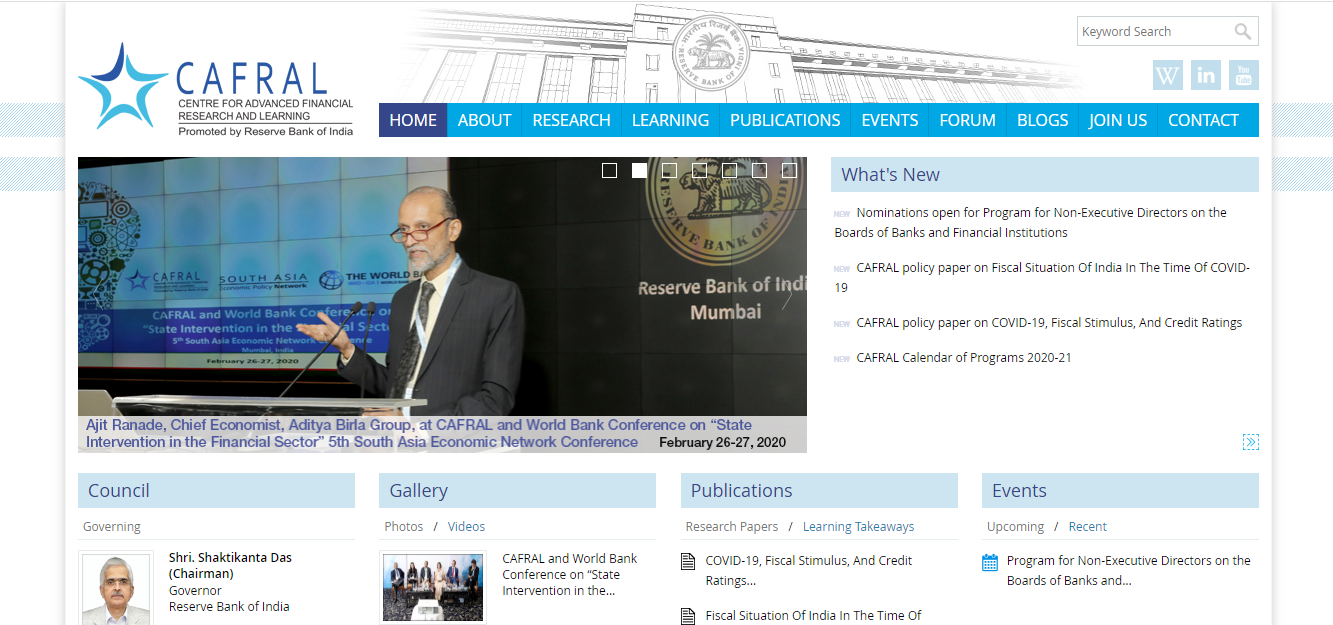This screenshot has height=625, width=1333.
Task: Click the What's New section heading
Action: pos(1045,174)
